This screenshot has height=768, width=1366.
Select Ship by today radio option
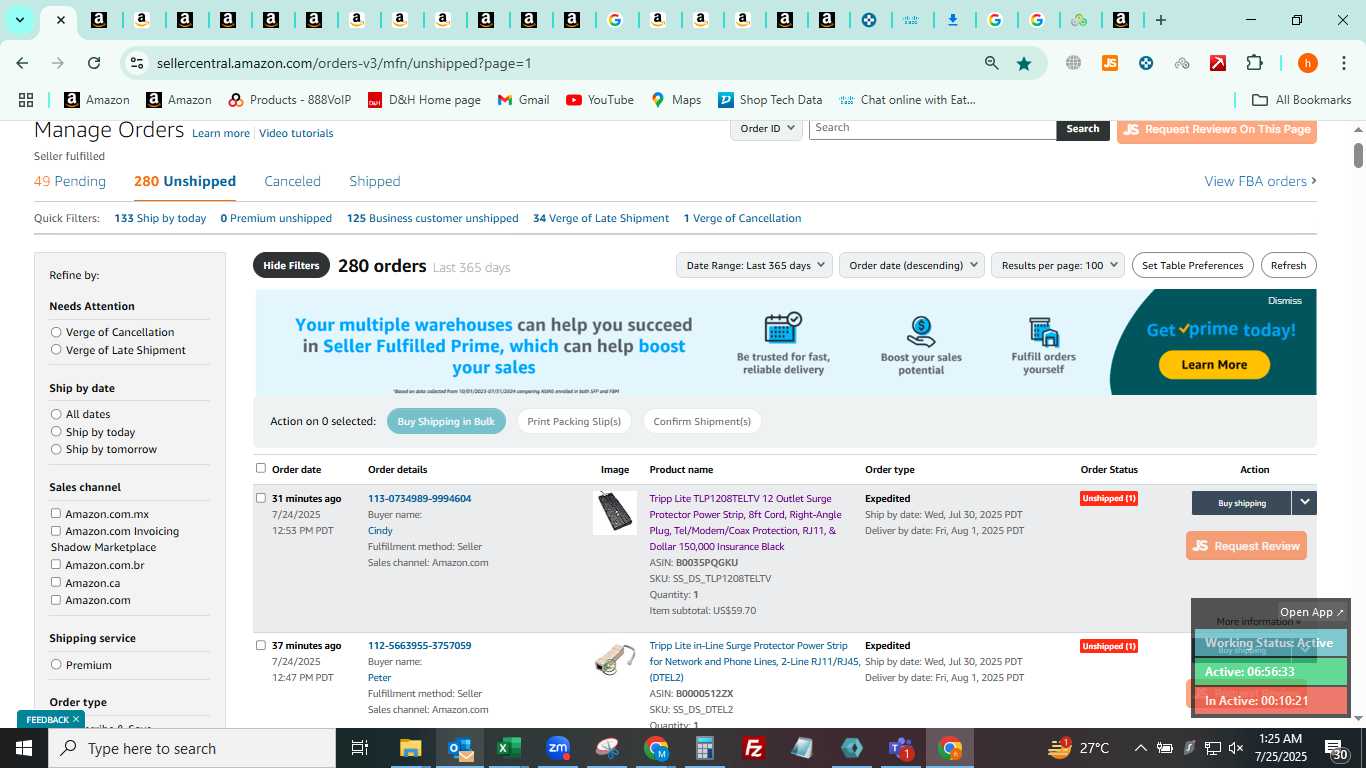point(56,432)
